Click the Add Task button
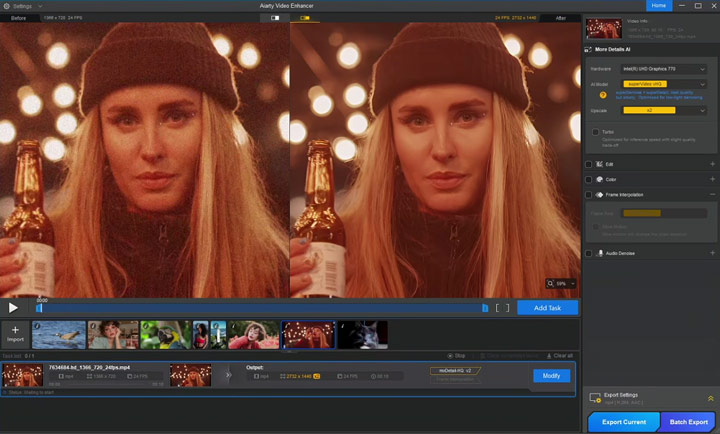Screen dimensions: 720x434 (x=547, y=308)
